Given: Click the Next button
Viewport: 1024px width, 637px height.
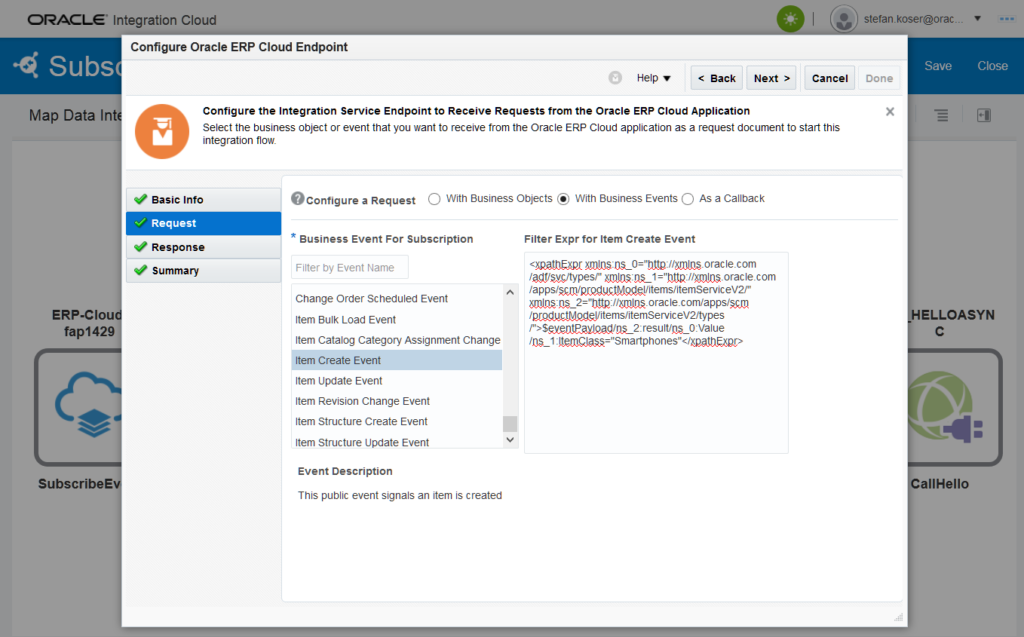Looking at the screenshot, I should 772,78.
